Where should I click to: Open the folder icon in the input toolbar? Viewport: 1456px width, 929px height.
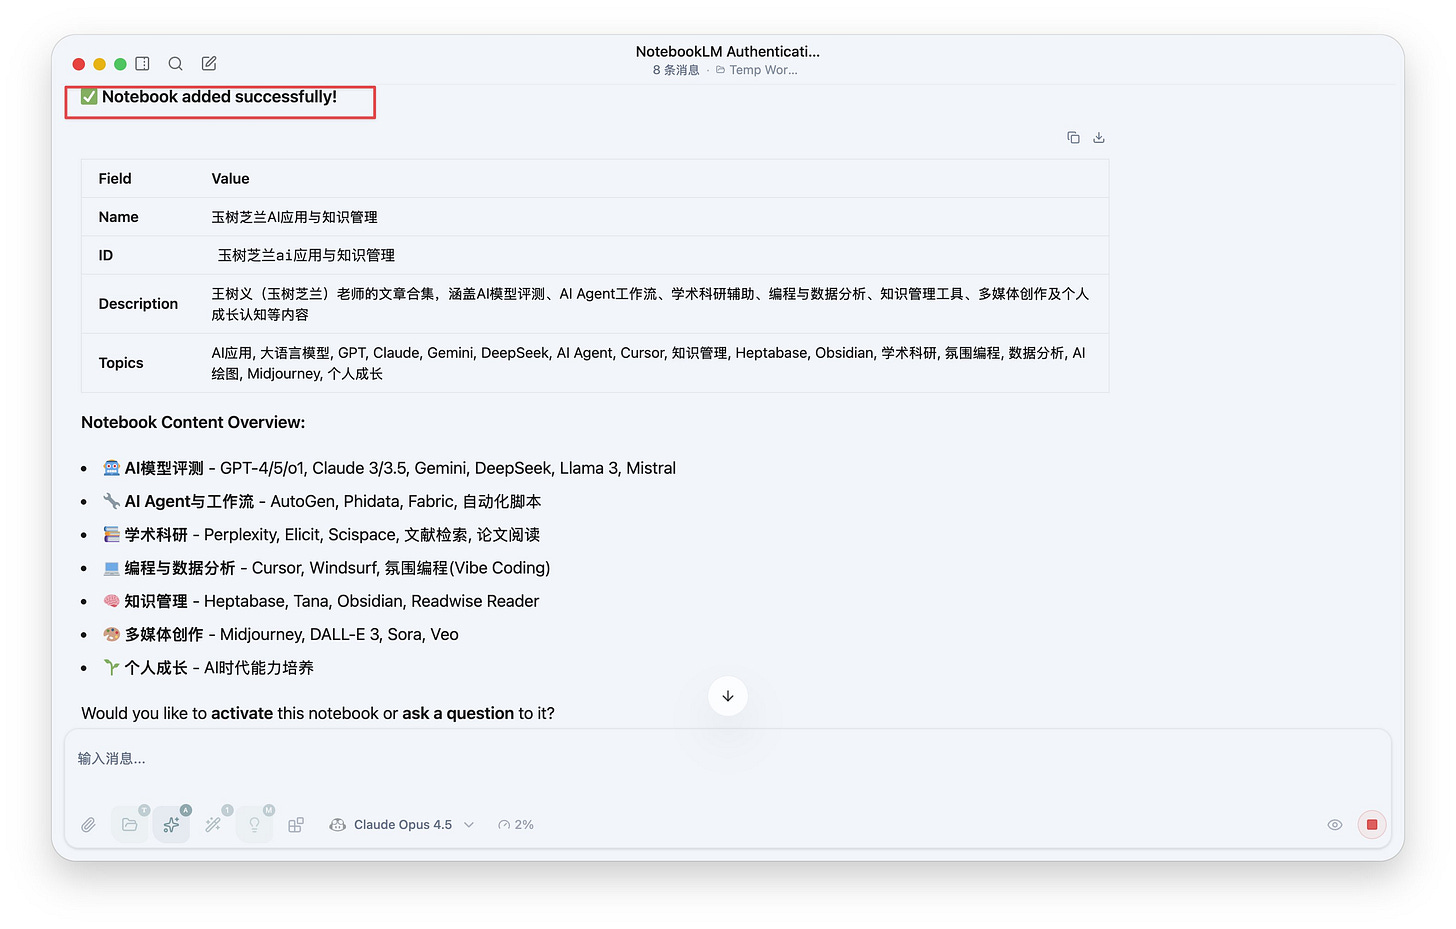pyautogui.click(x=130, y=825)
